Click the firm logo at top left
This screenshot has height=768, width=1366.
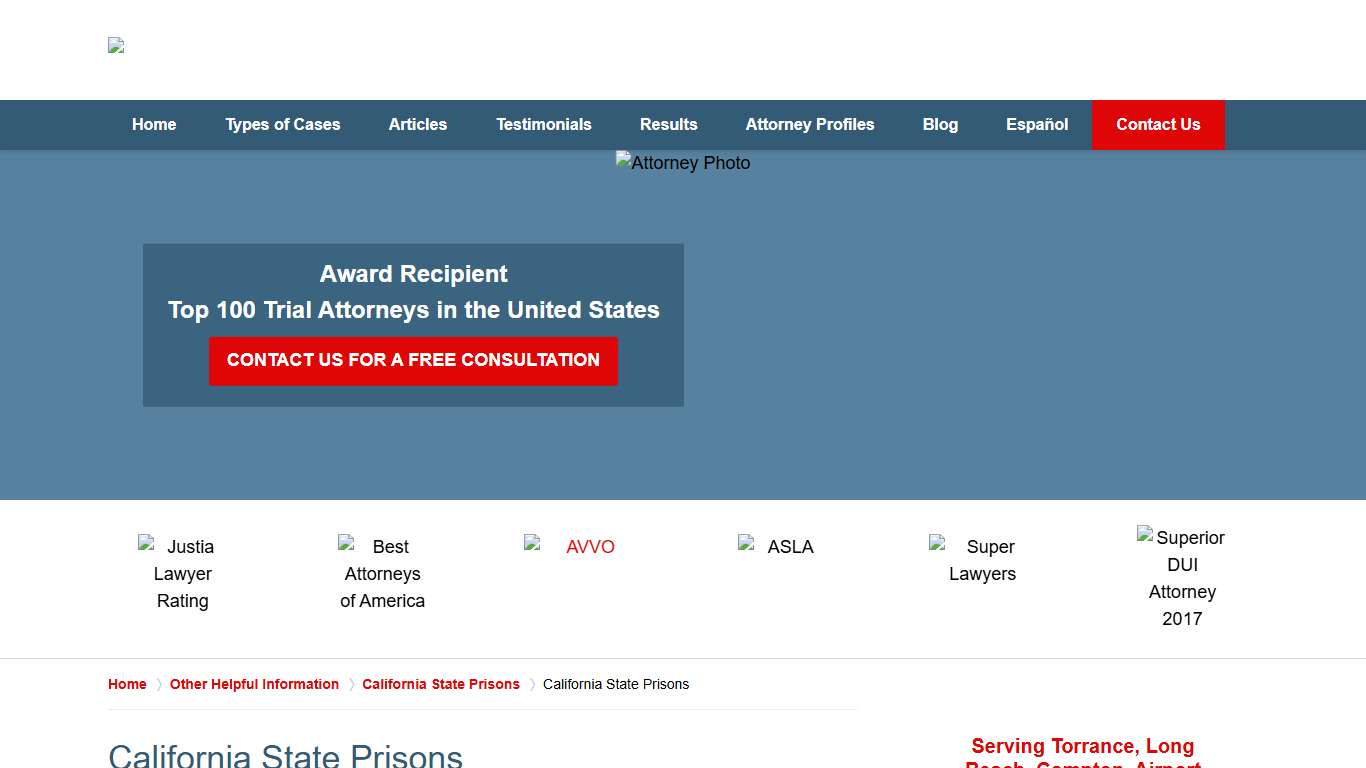(115, 46)
